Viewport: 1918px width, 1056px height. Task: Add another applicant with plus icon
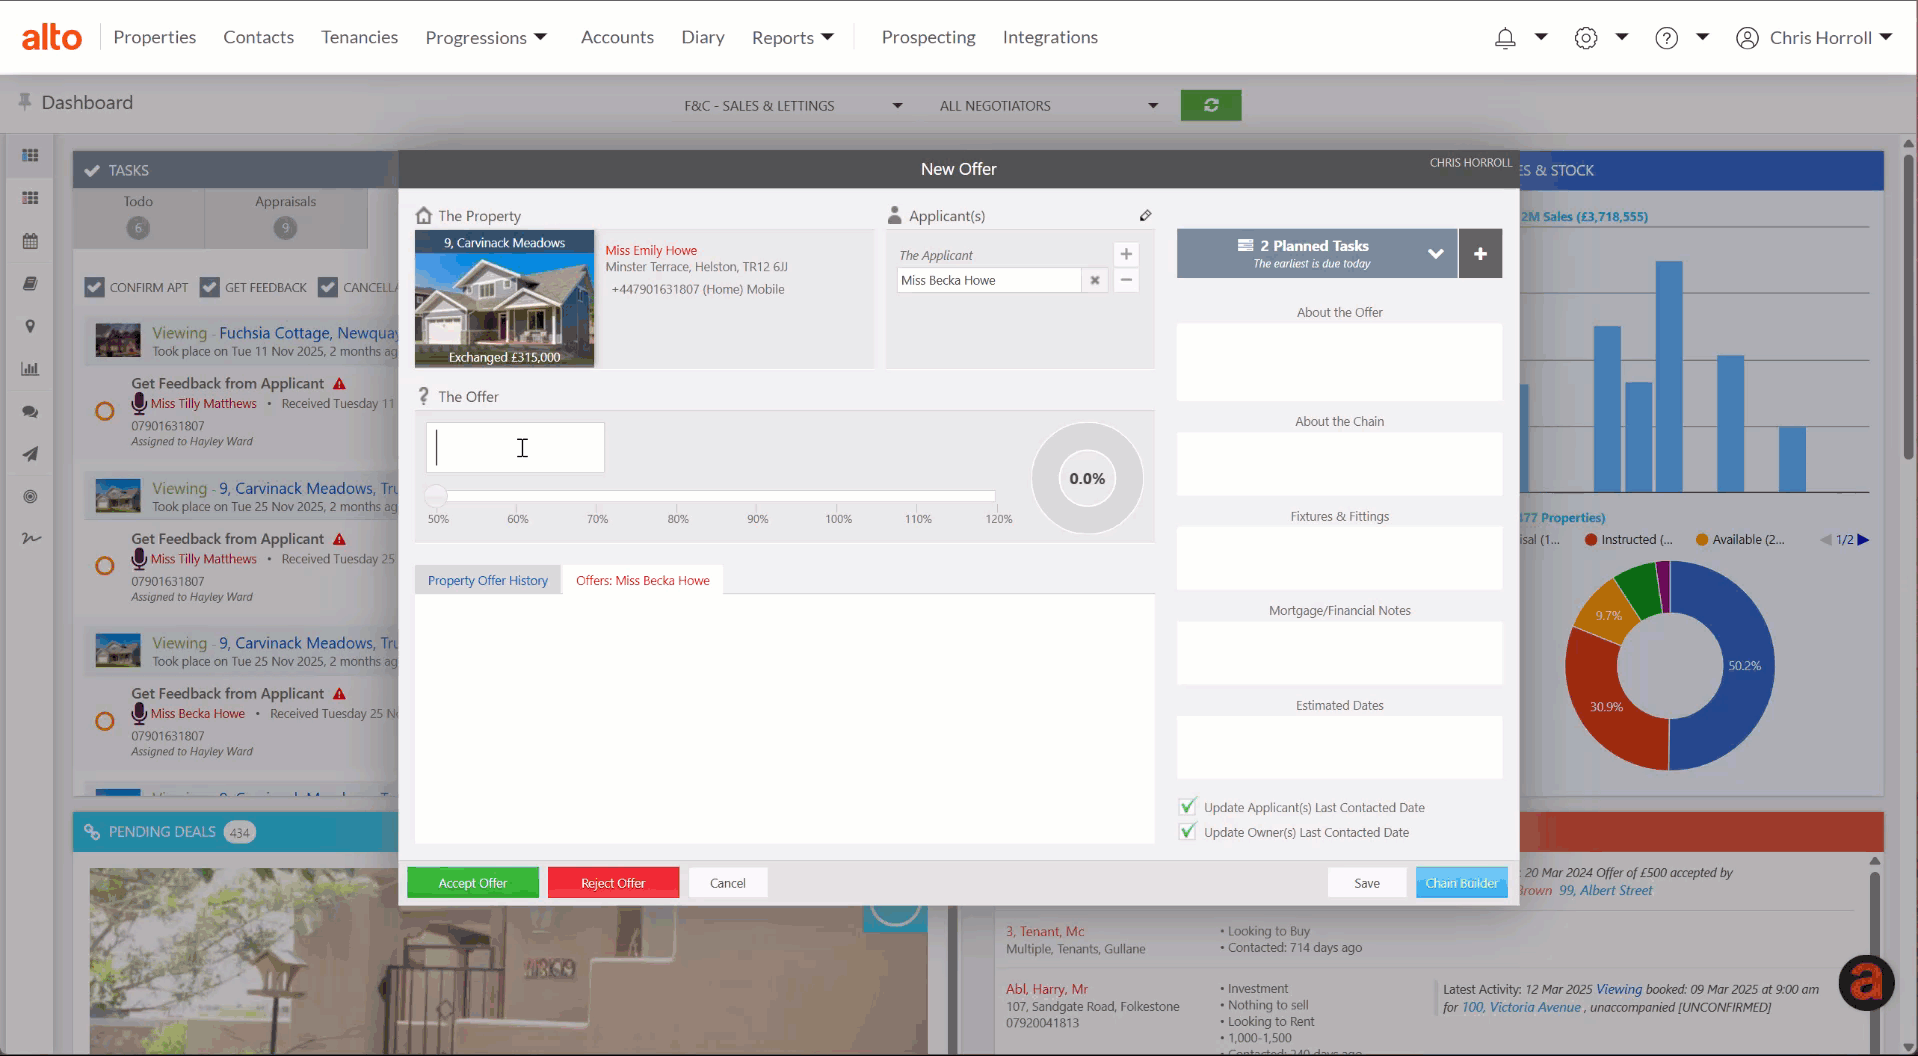(1126, 254)
